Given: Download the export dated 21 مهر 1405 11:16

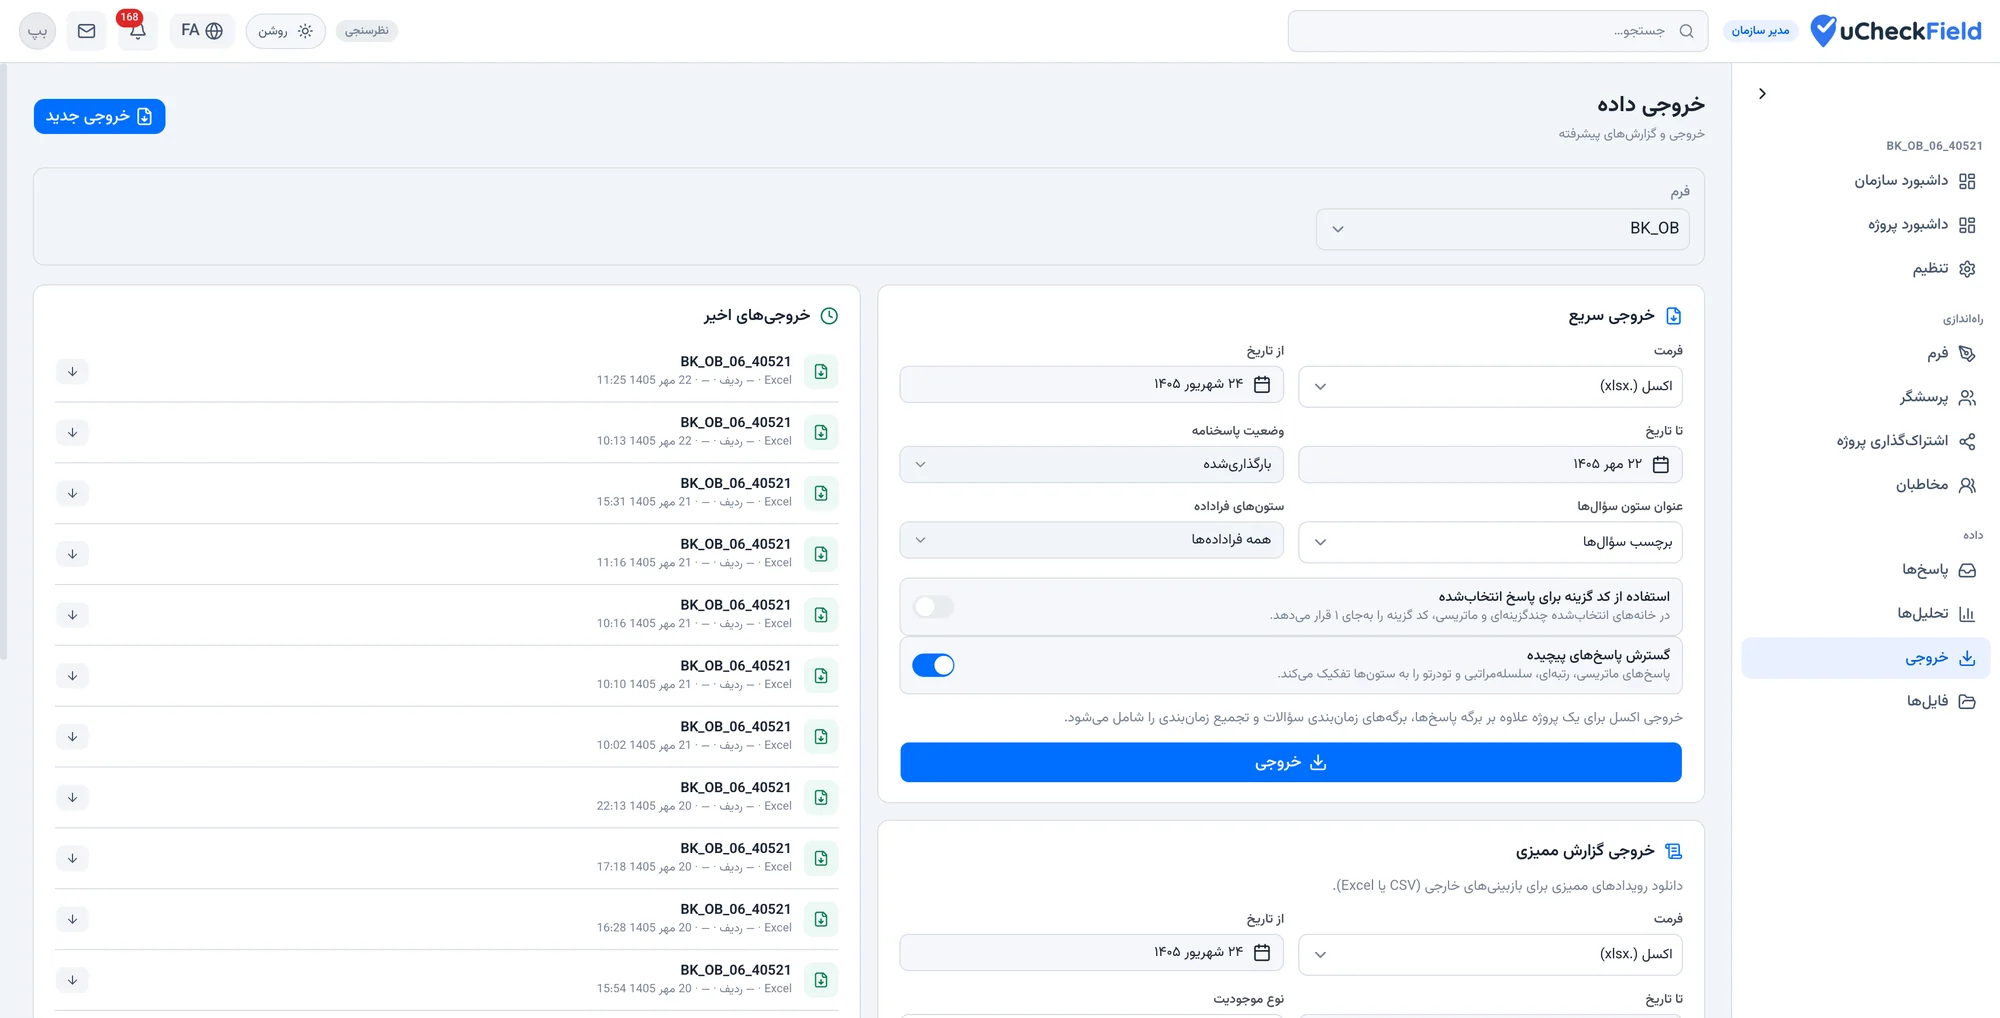Looking at the screenshot, I should [72, 554].
